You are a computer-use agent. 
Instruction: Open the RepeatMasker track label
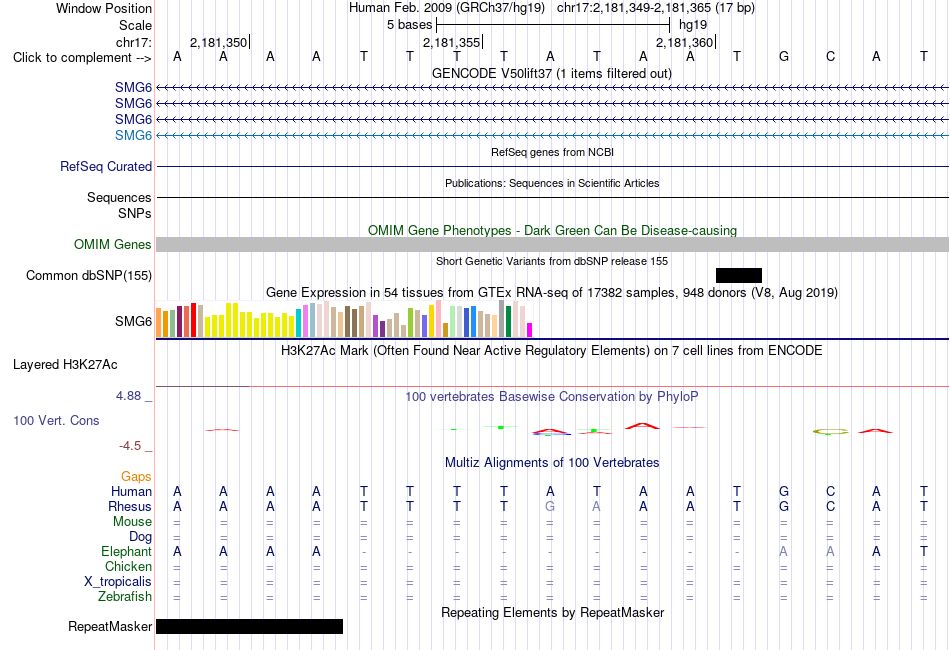(110, 626)
